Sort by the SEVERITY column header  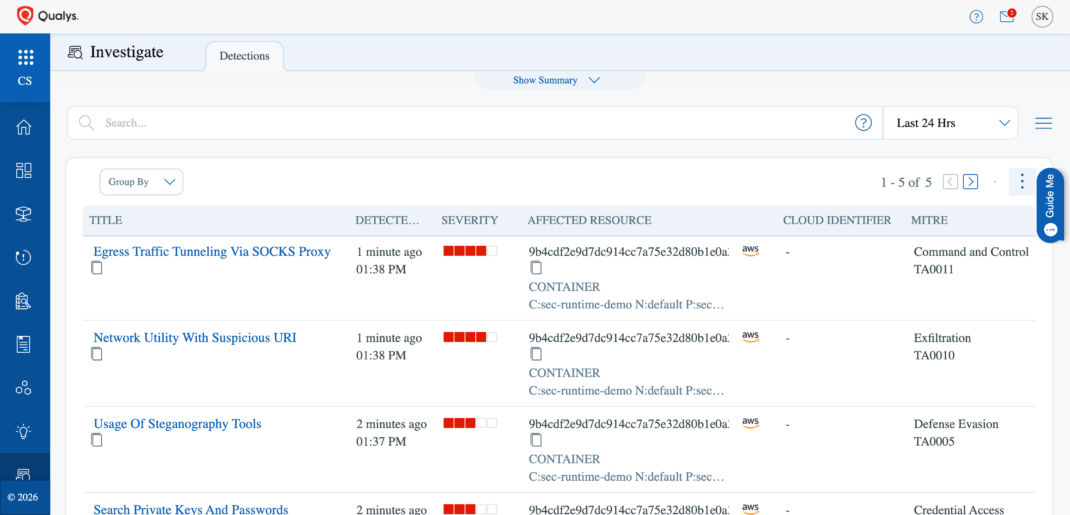click(469, 220)
